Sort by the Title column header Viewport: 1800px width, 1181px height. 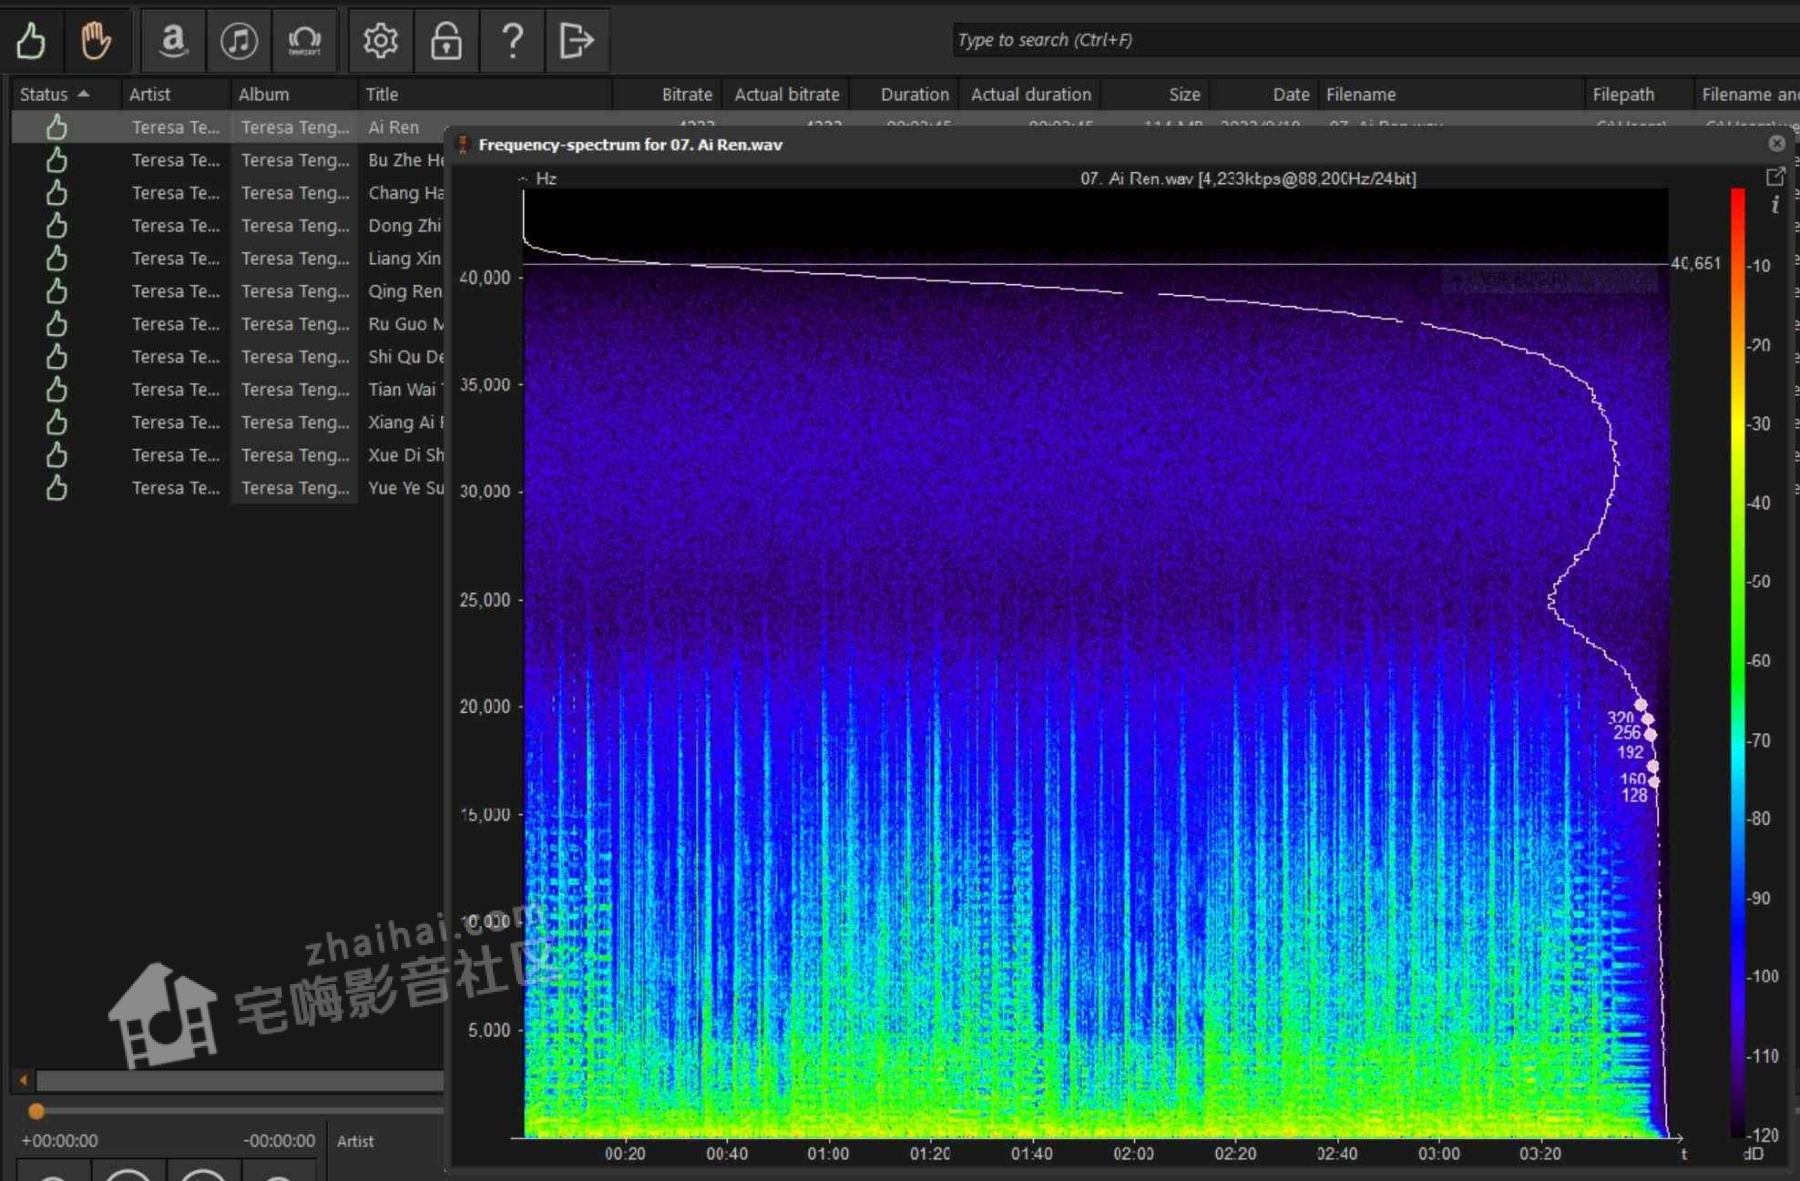pos(484,94)
